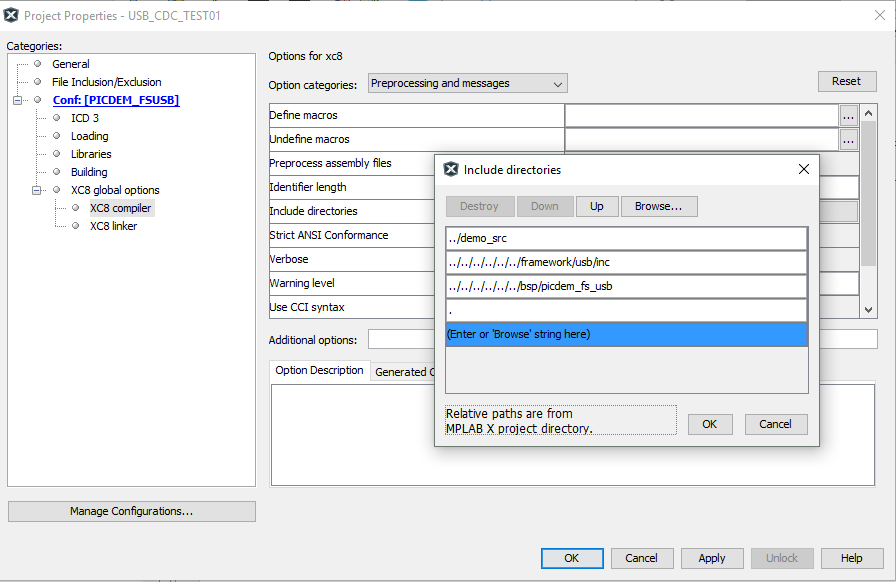Open File Inclusion/Exclusion category
The height and width of the screenshot is (582, 896).
click(x=107, y=82)
